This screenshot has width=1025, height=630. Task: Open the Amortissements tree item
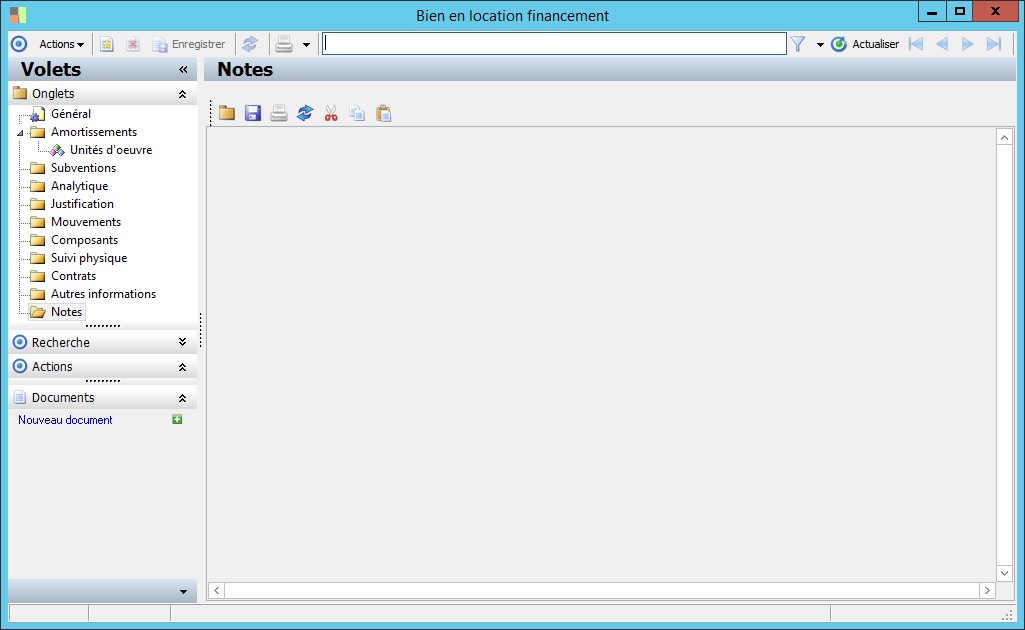coord(93,132)
